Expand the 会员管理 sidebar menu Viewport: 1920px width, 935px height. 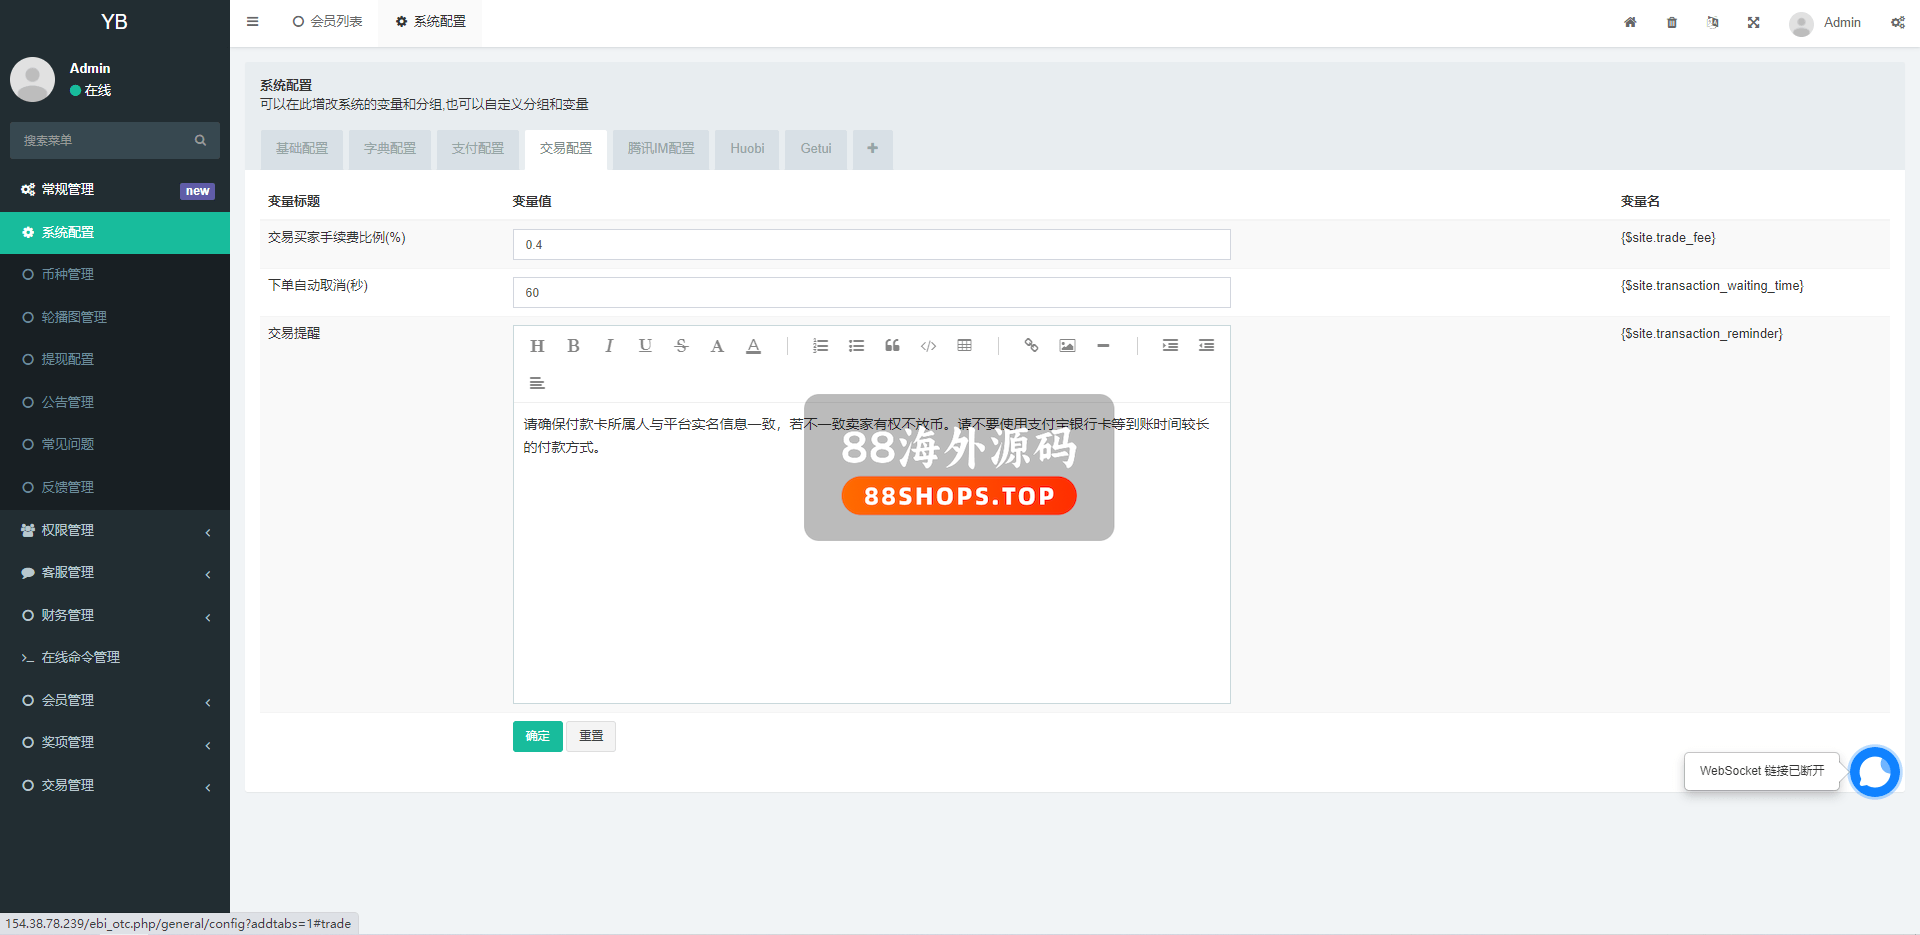coord(115,700)
